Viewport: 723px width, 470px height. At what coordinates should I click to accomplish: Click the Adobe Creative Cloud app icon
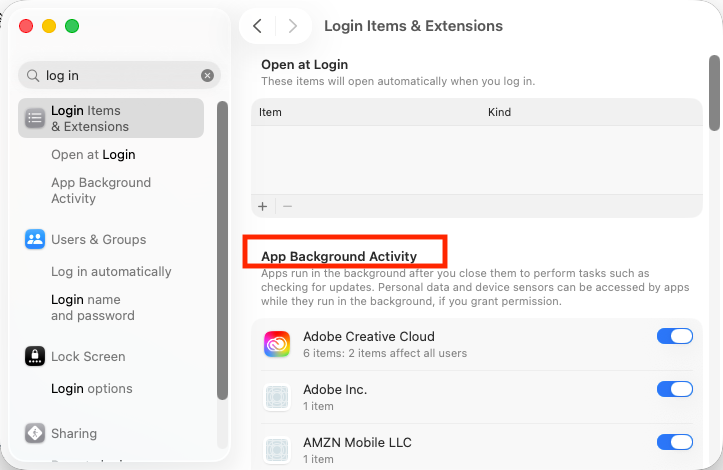[x=277, y=344]
